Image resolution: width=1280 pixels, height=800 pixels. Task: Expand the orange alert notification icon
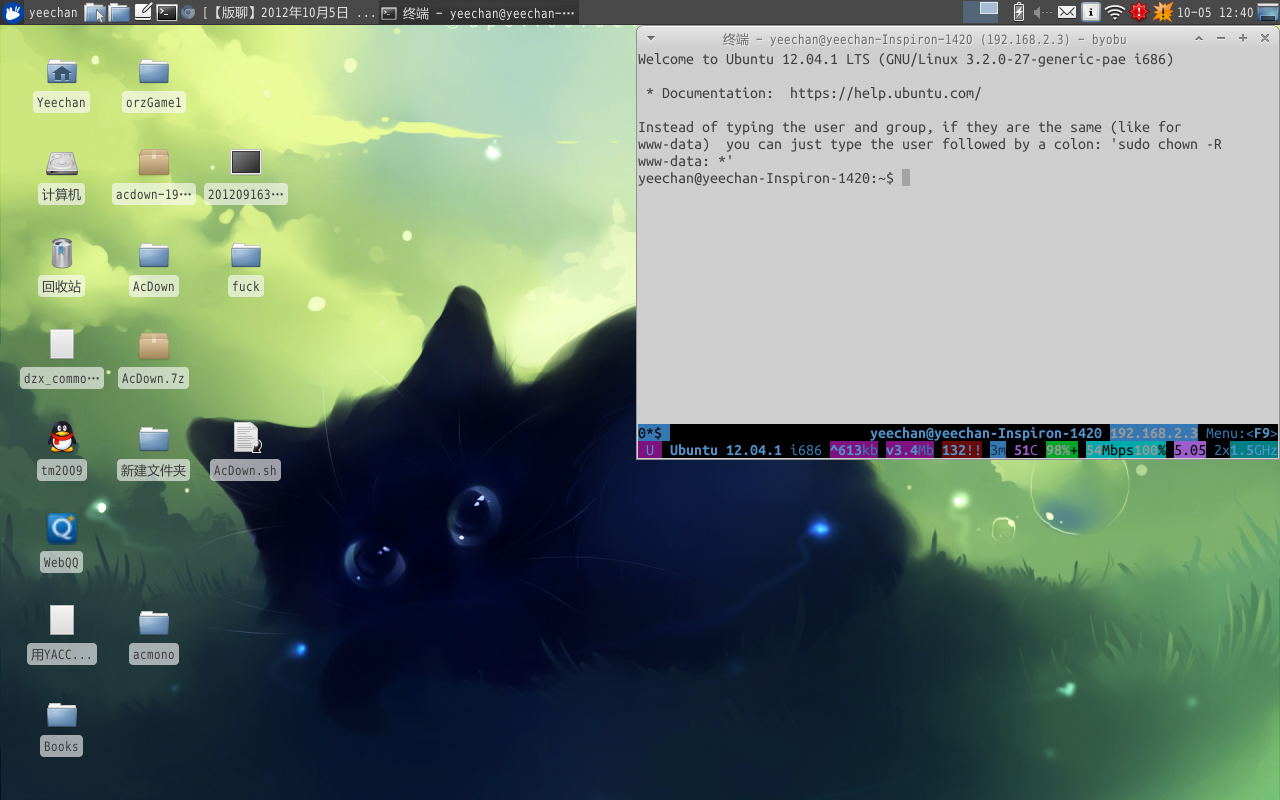1163,12
